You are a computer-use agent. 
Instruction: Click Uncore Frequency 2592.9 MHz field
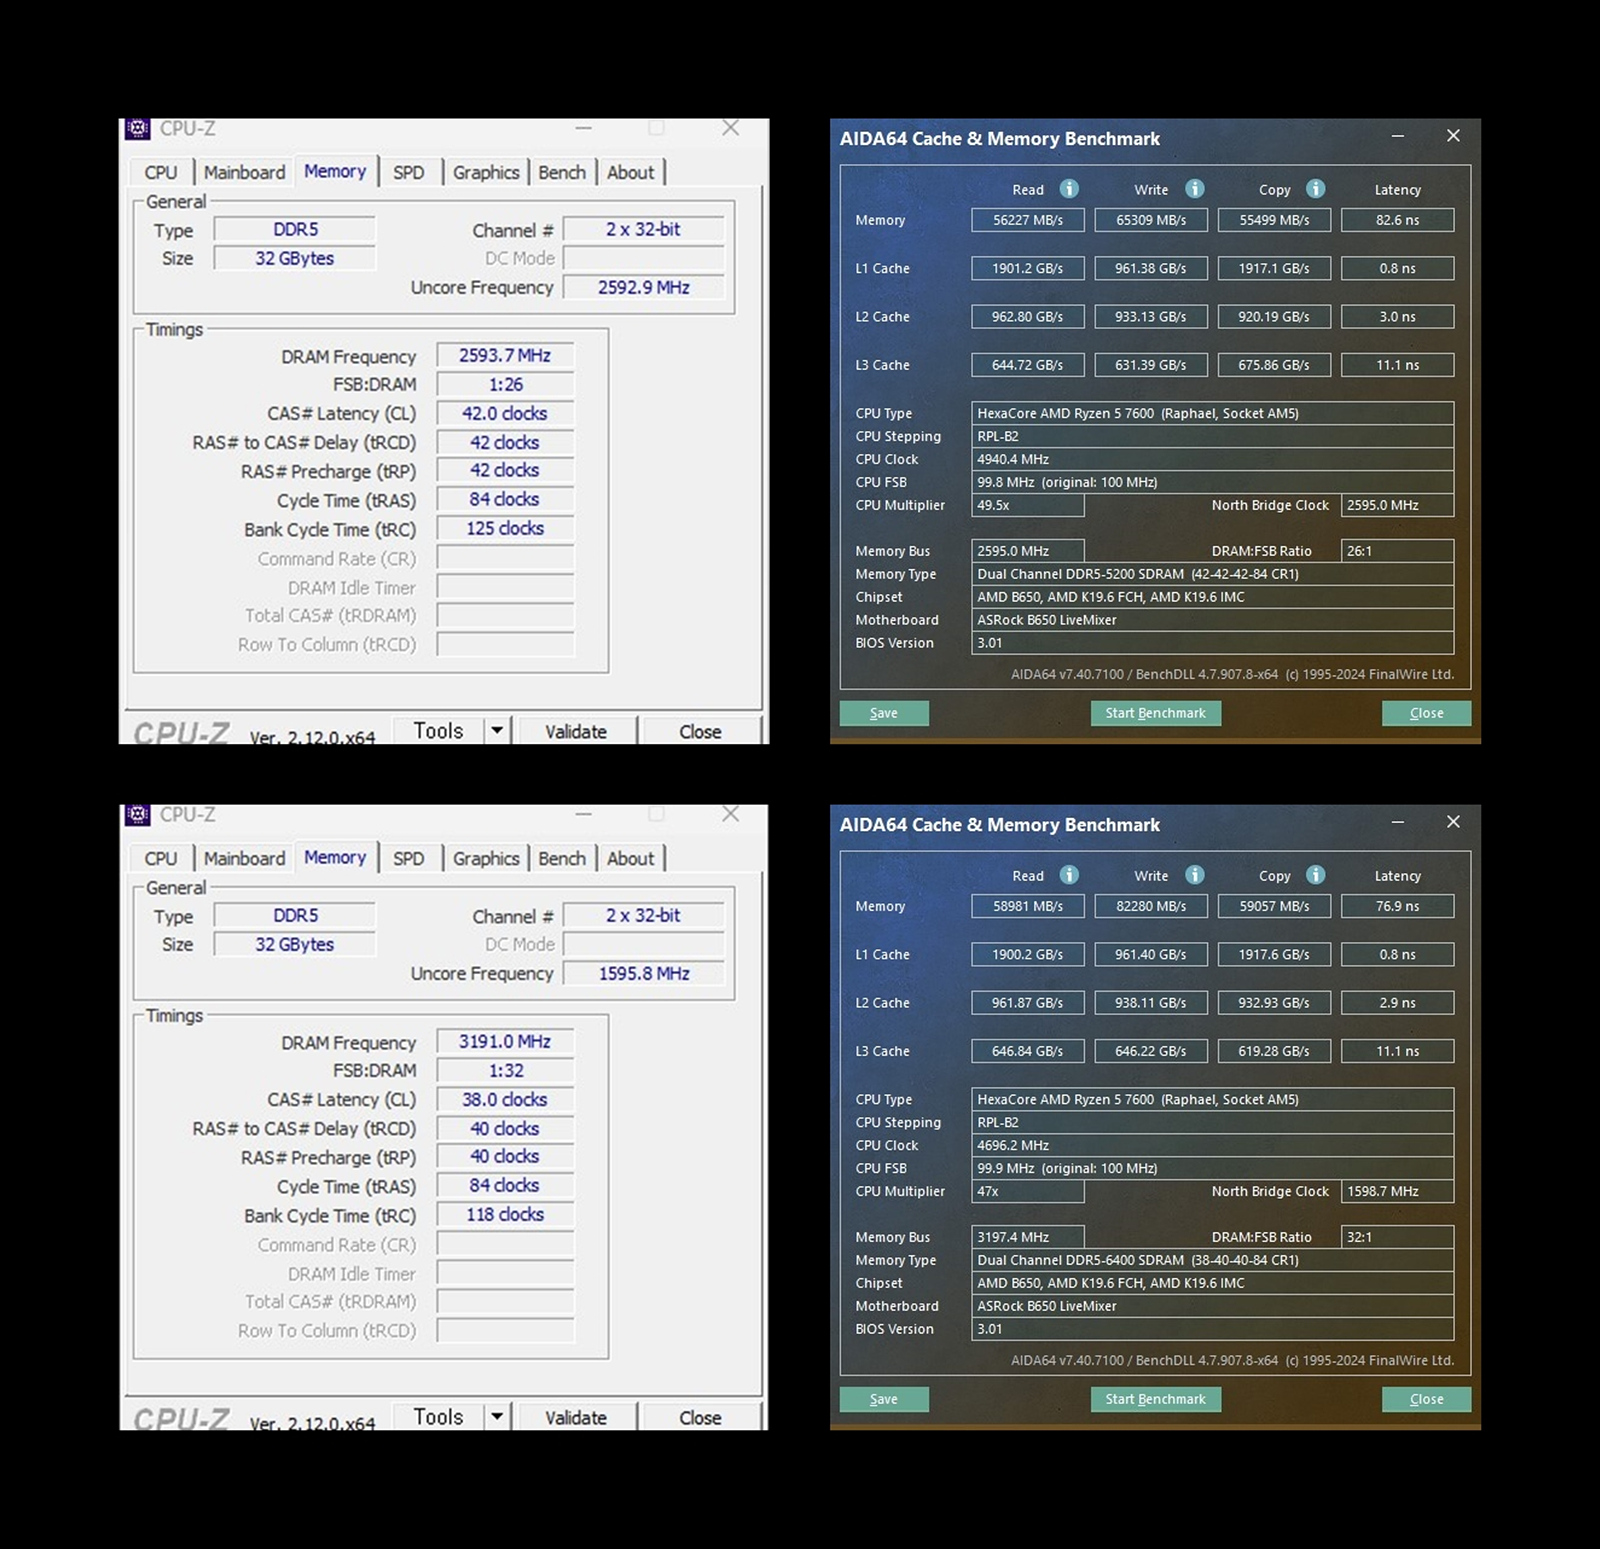tap(644, 287)
